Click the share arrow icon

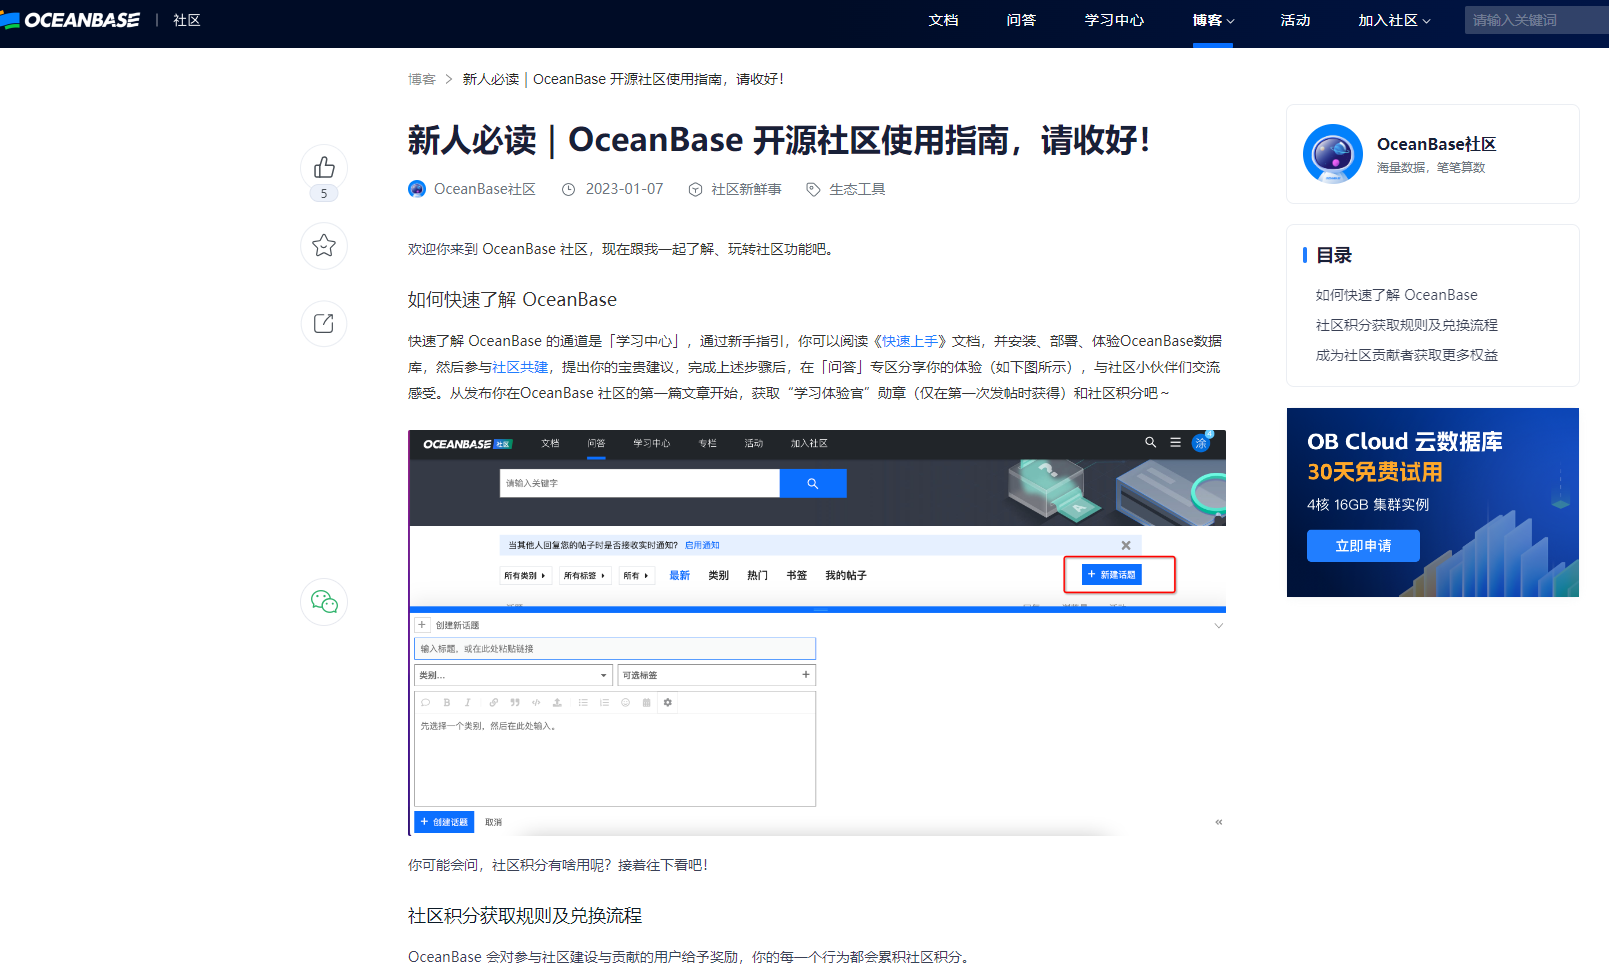324,323
